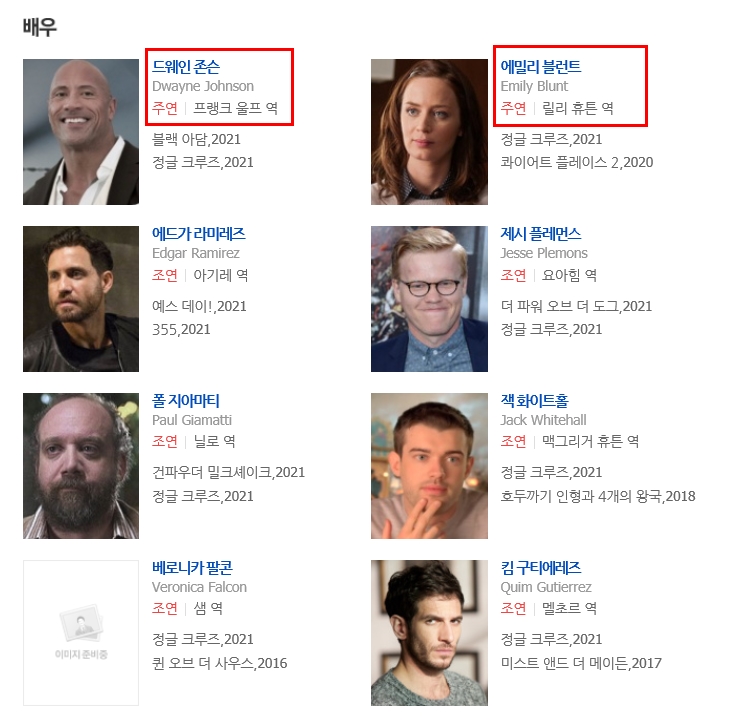Select Jesse Plemons' portrait image

pyautogui.click(x=429, y=299)
